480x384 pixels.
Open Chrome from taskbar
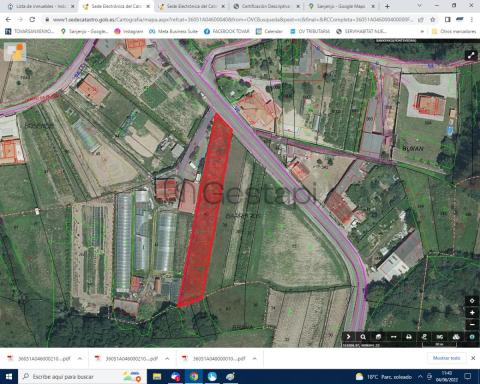[x=193, y=377]
